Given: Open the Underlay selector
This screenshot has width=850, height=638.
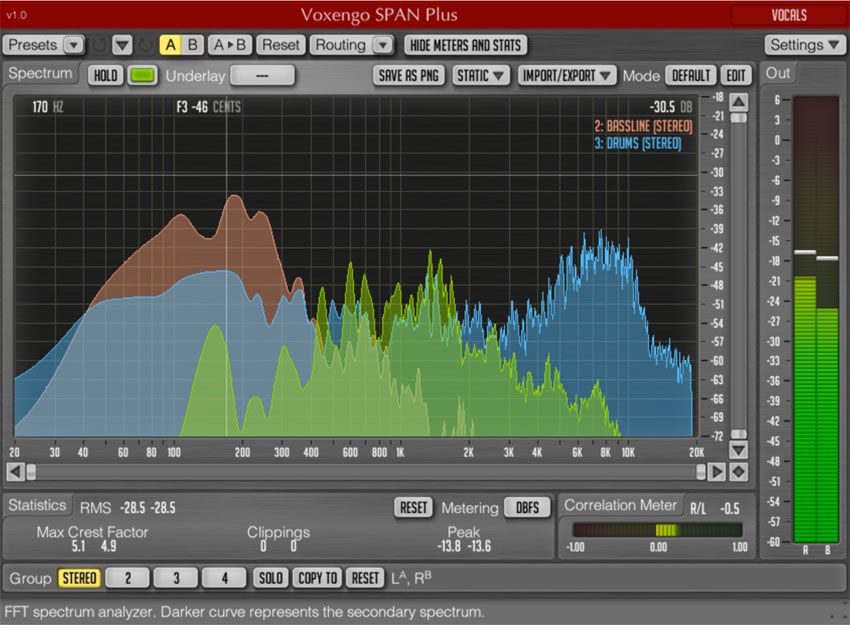Looking at the screenshot, I should tap(262, 75).
